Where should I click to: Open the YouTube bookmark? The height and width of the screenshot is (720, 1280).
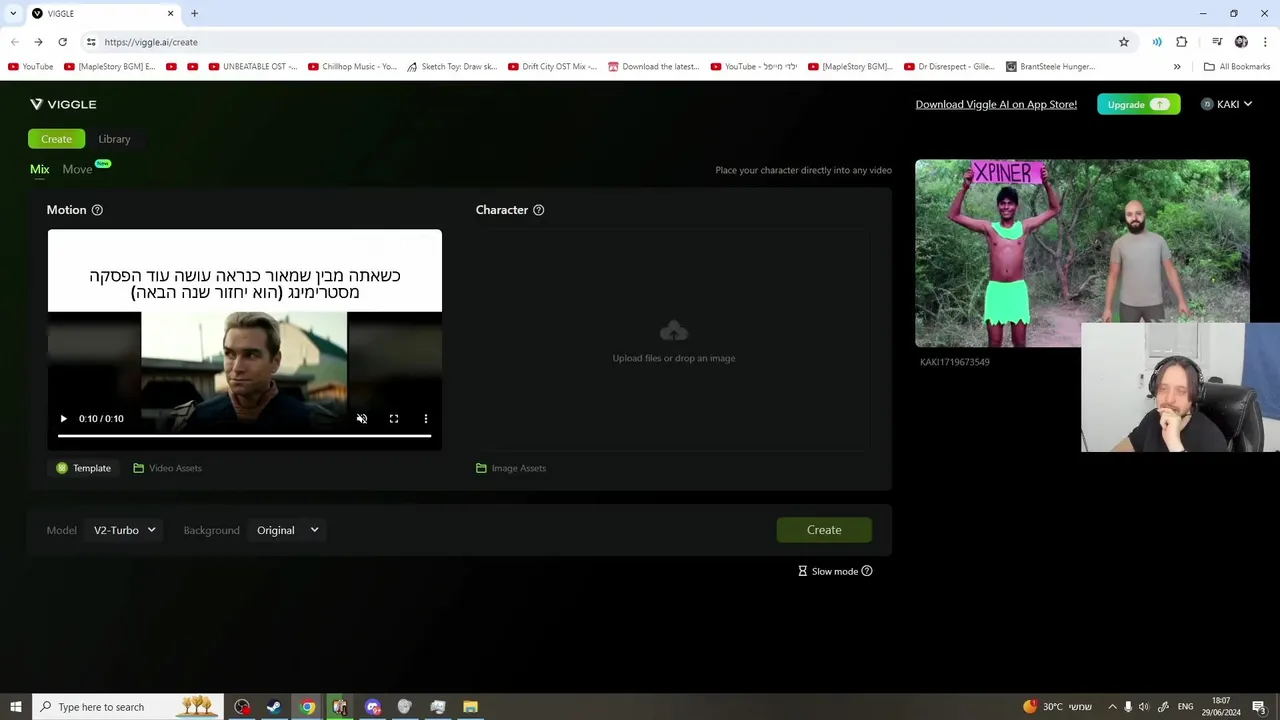point(31,67)
